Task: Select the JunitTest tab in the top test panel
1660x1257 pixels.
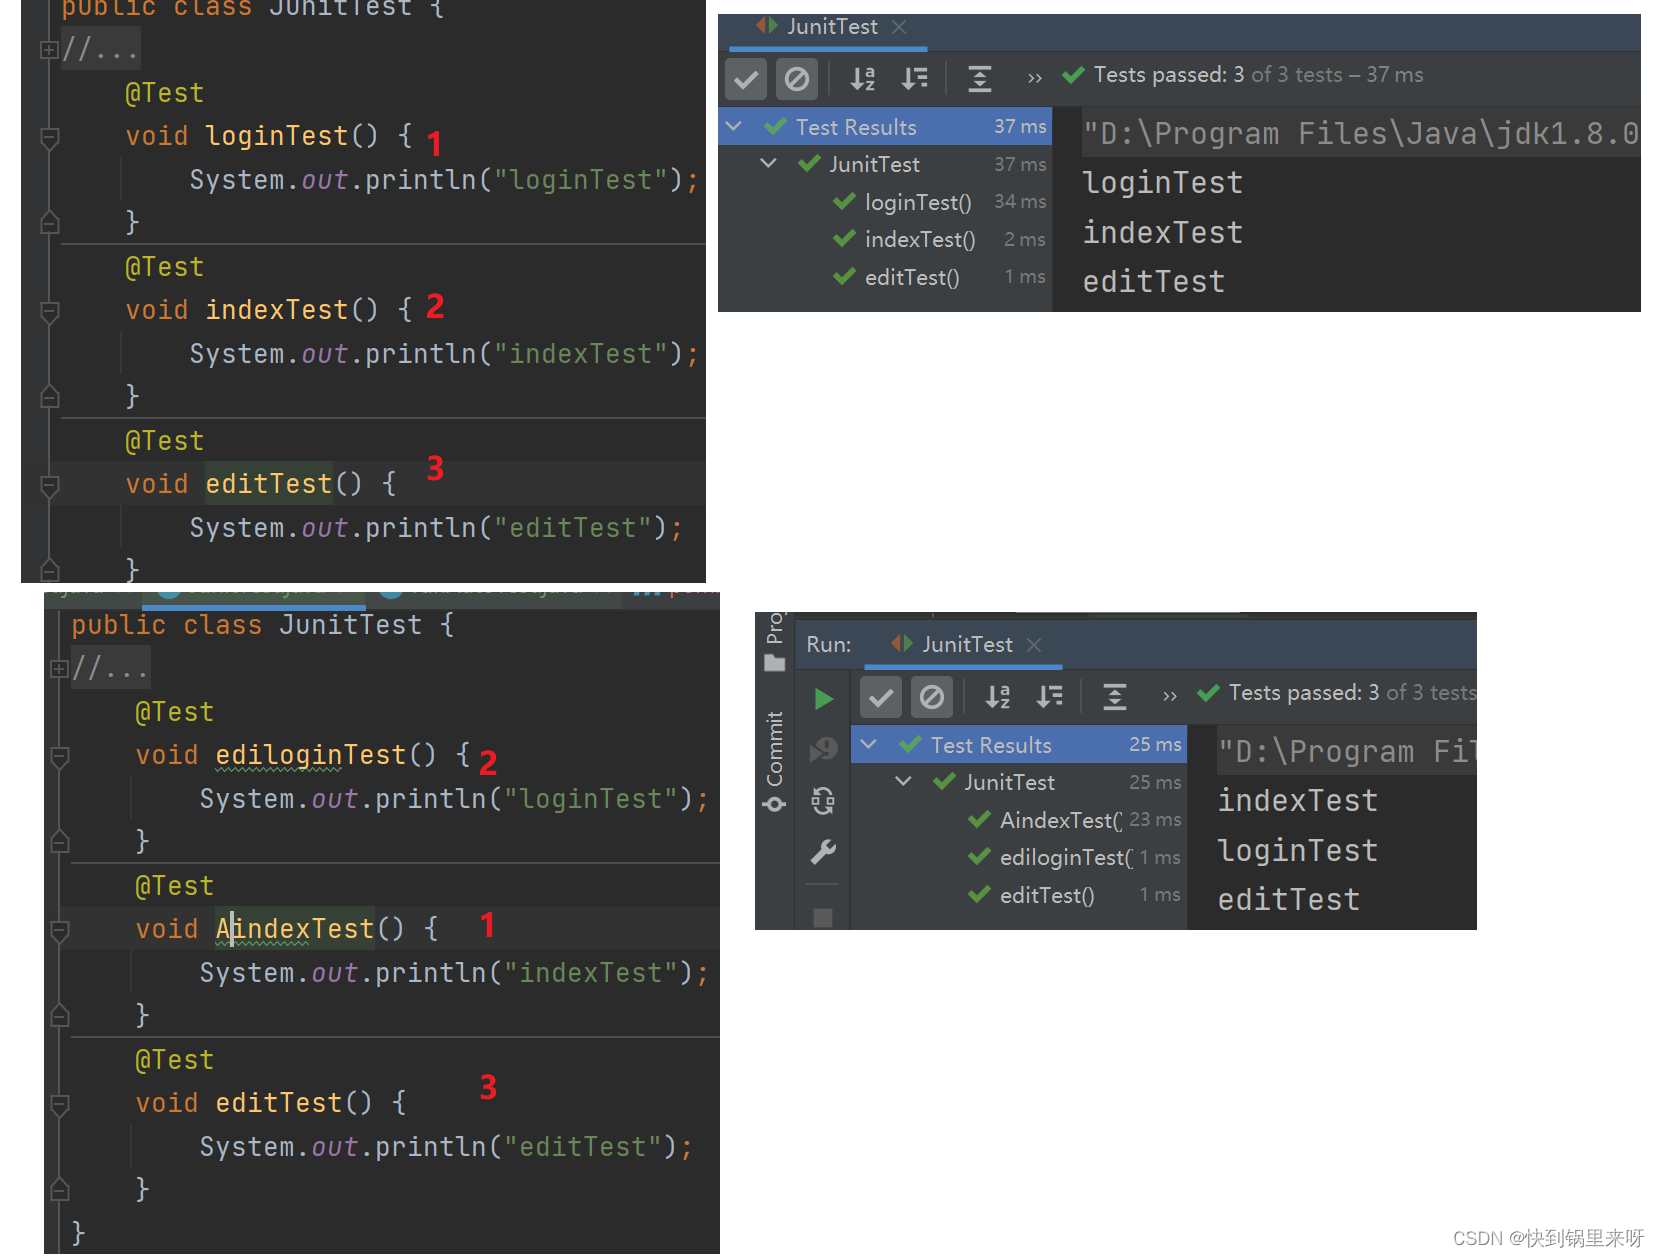Action: 830,27
